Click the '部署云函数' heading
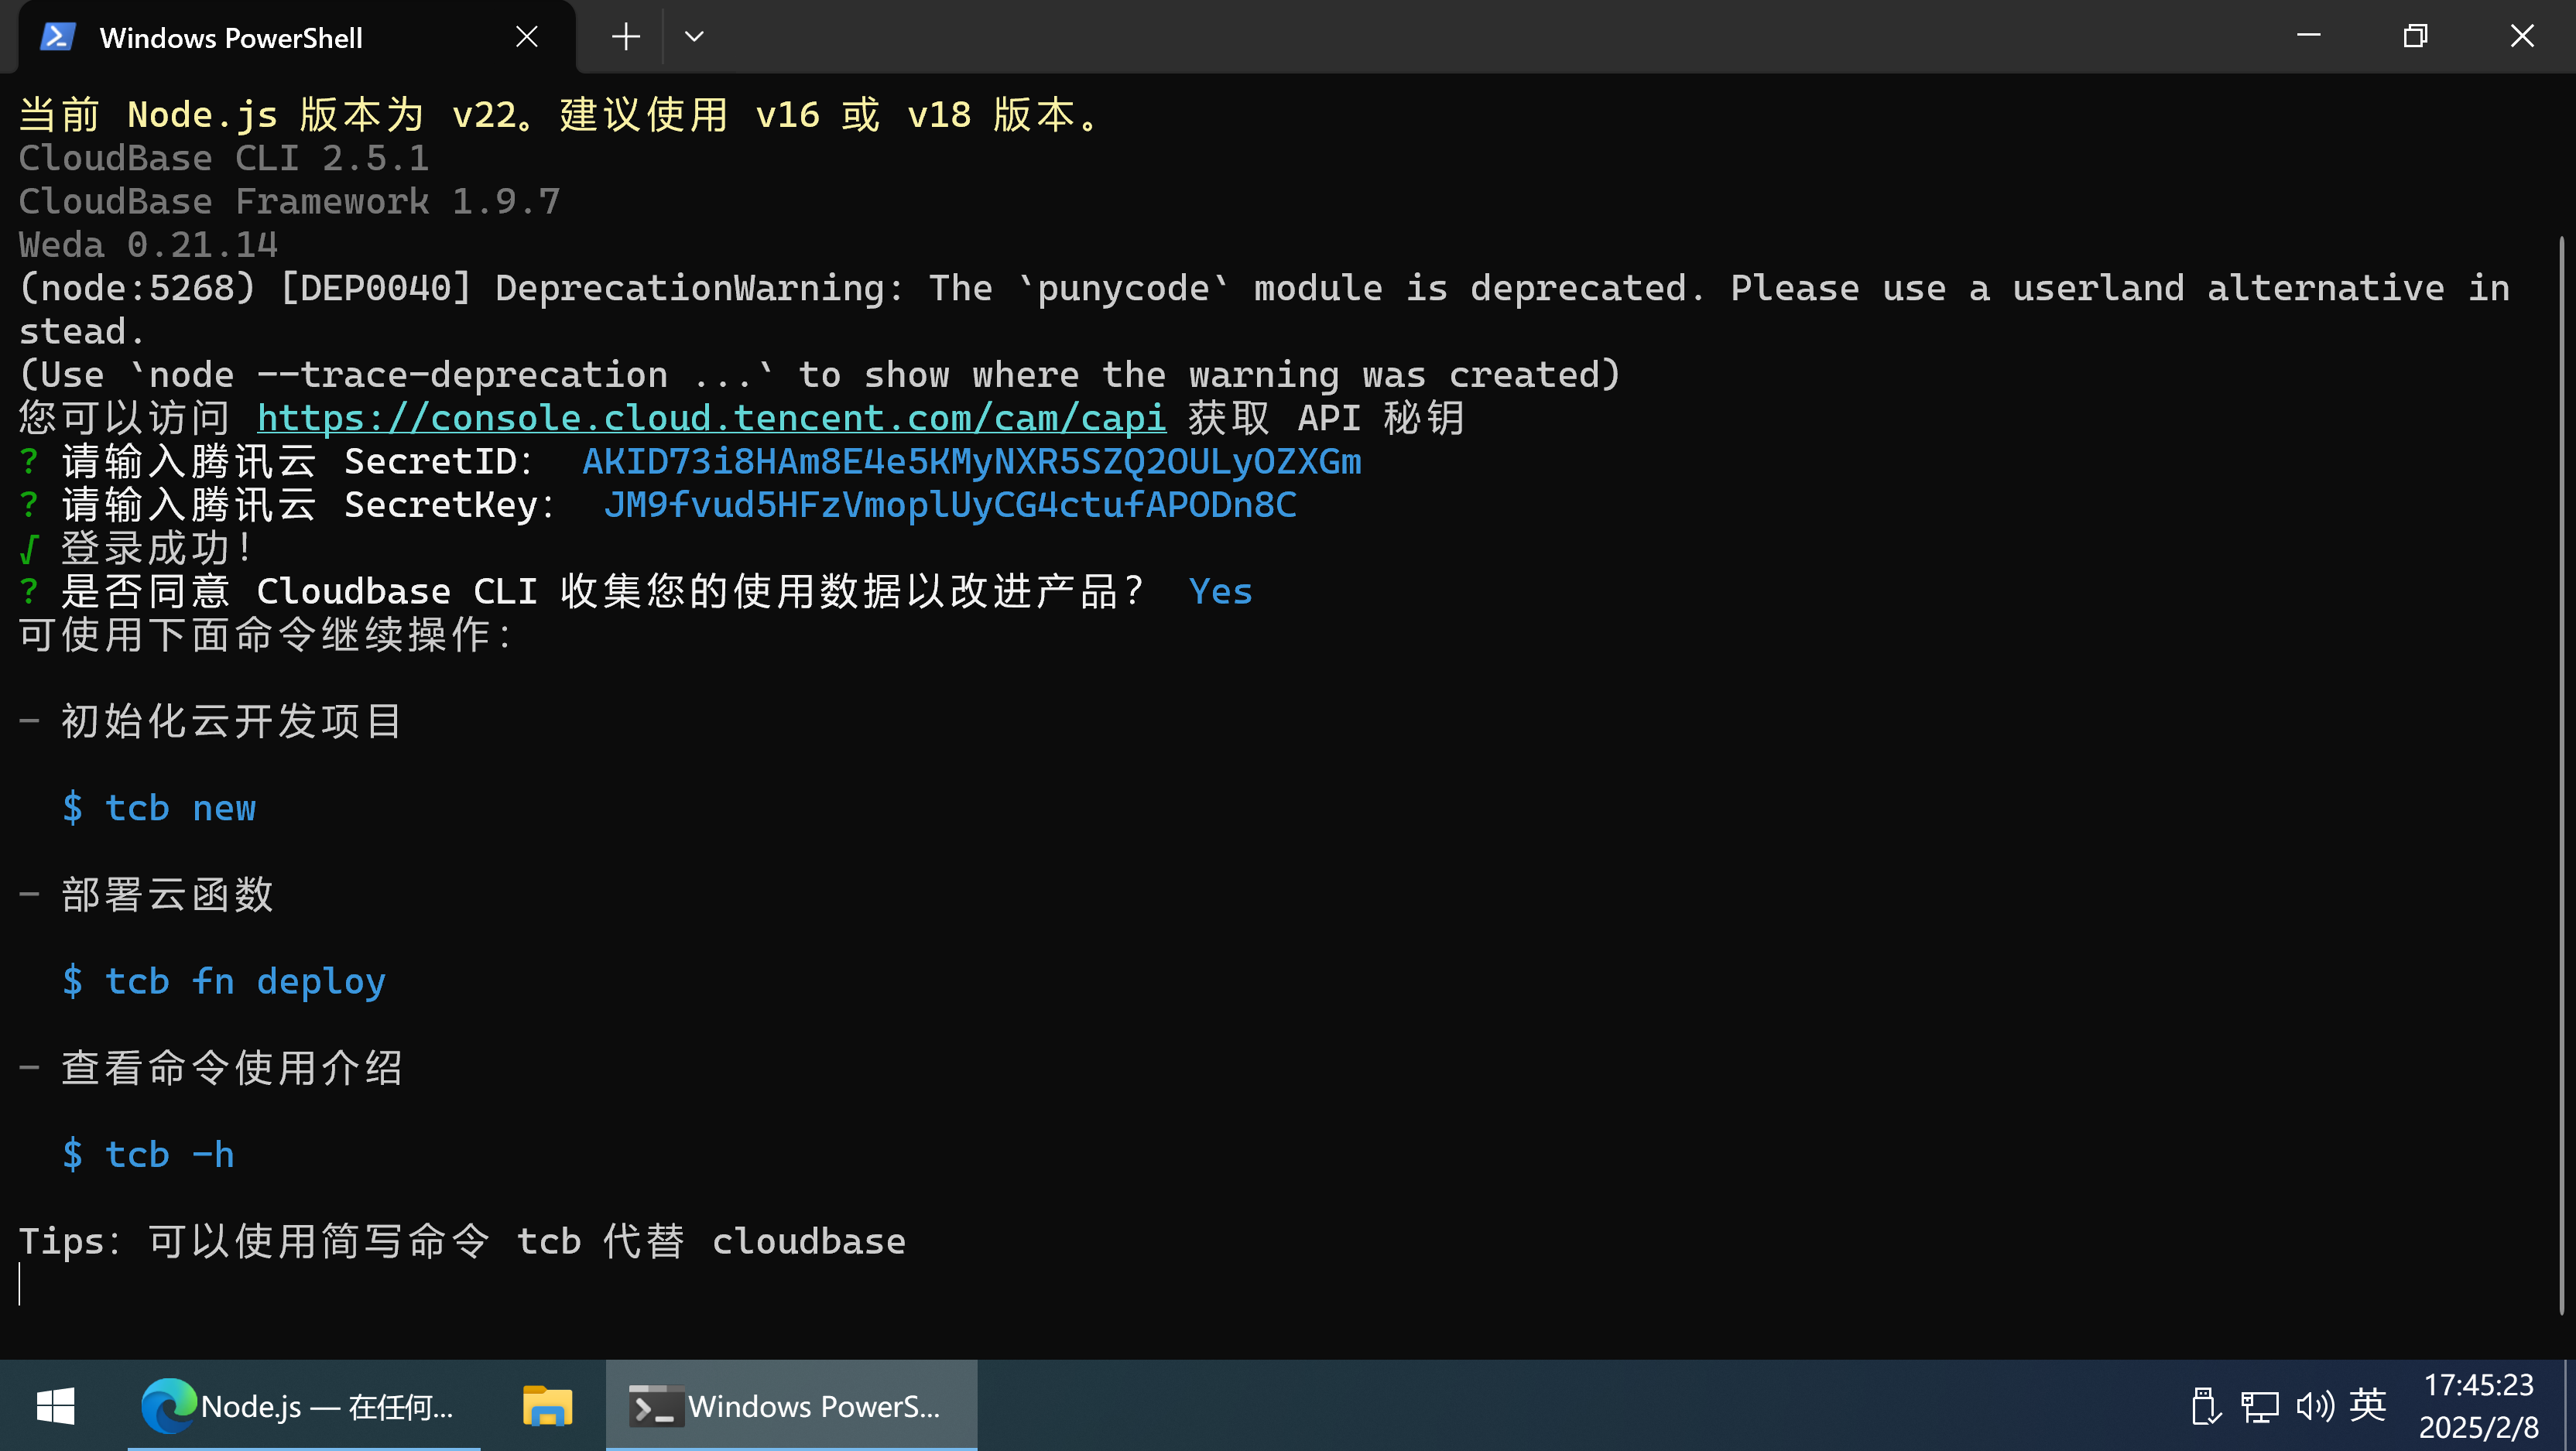This screenshot has height=1451, width=2576. 167,895
